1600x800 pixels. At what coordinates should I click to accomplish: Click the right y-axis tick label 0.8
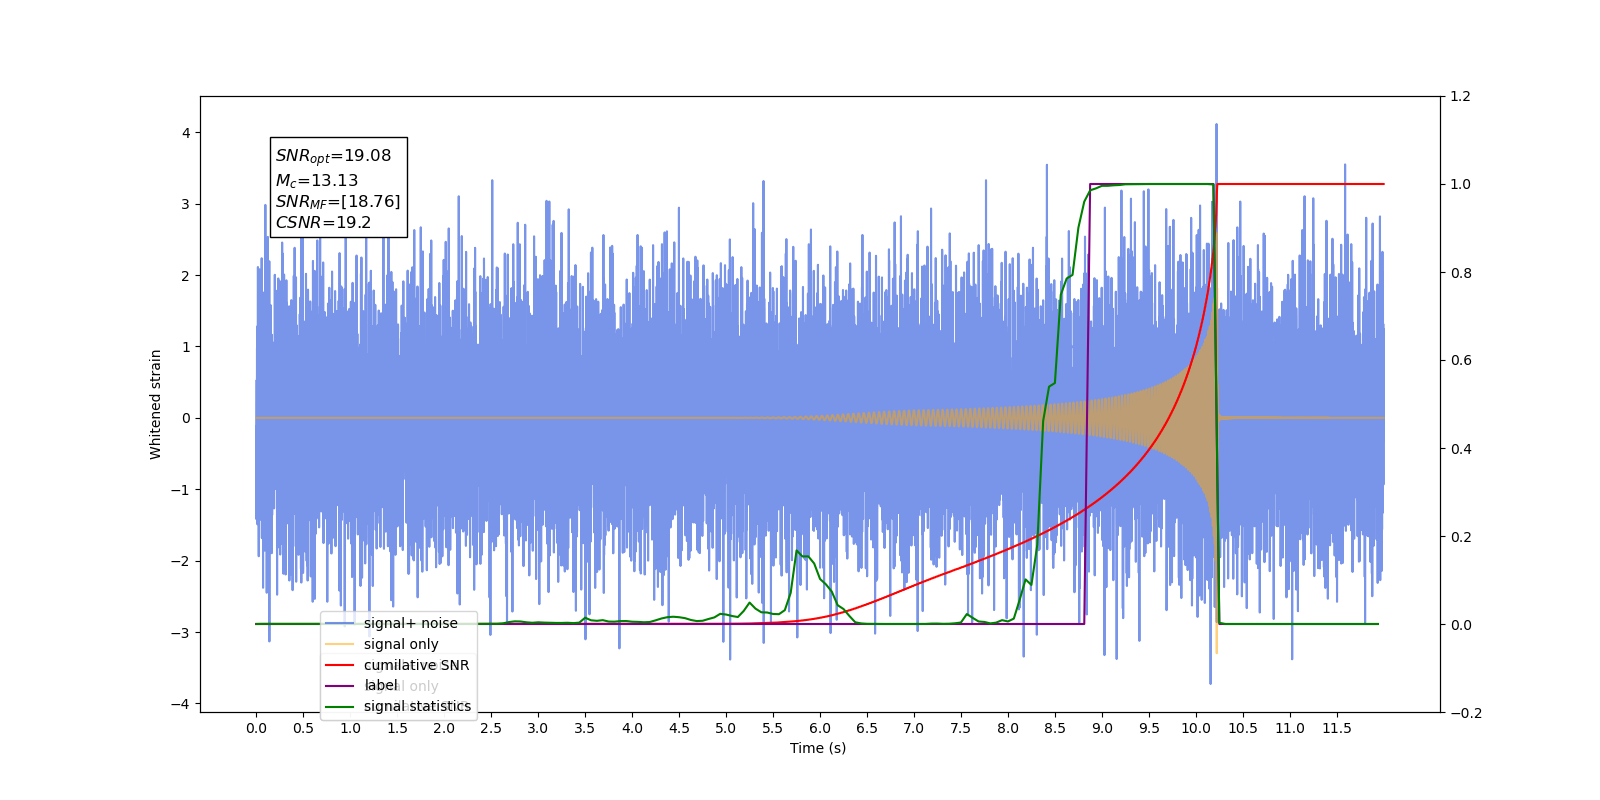pyautogui.click(x=1460, y=273)
